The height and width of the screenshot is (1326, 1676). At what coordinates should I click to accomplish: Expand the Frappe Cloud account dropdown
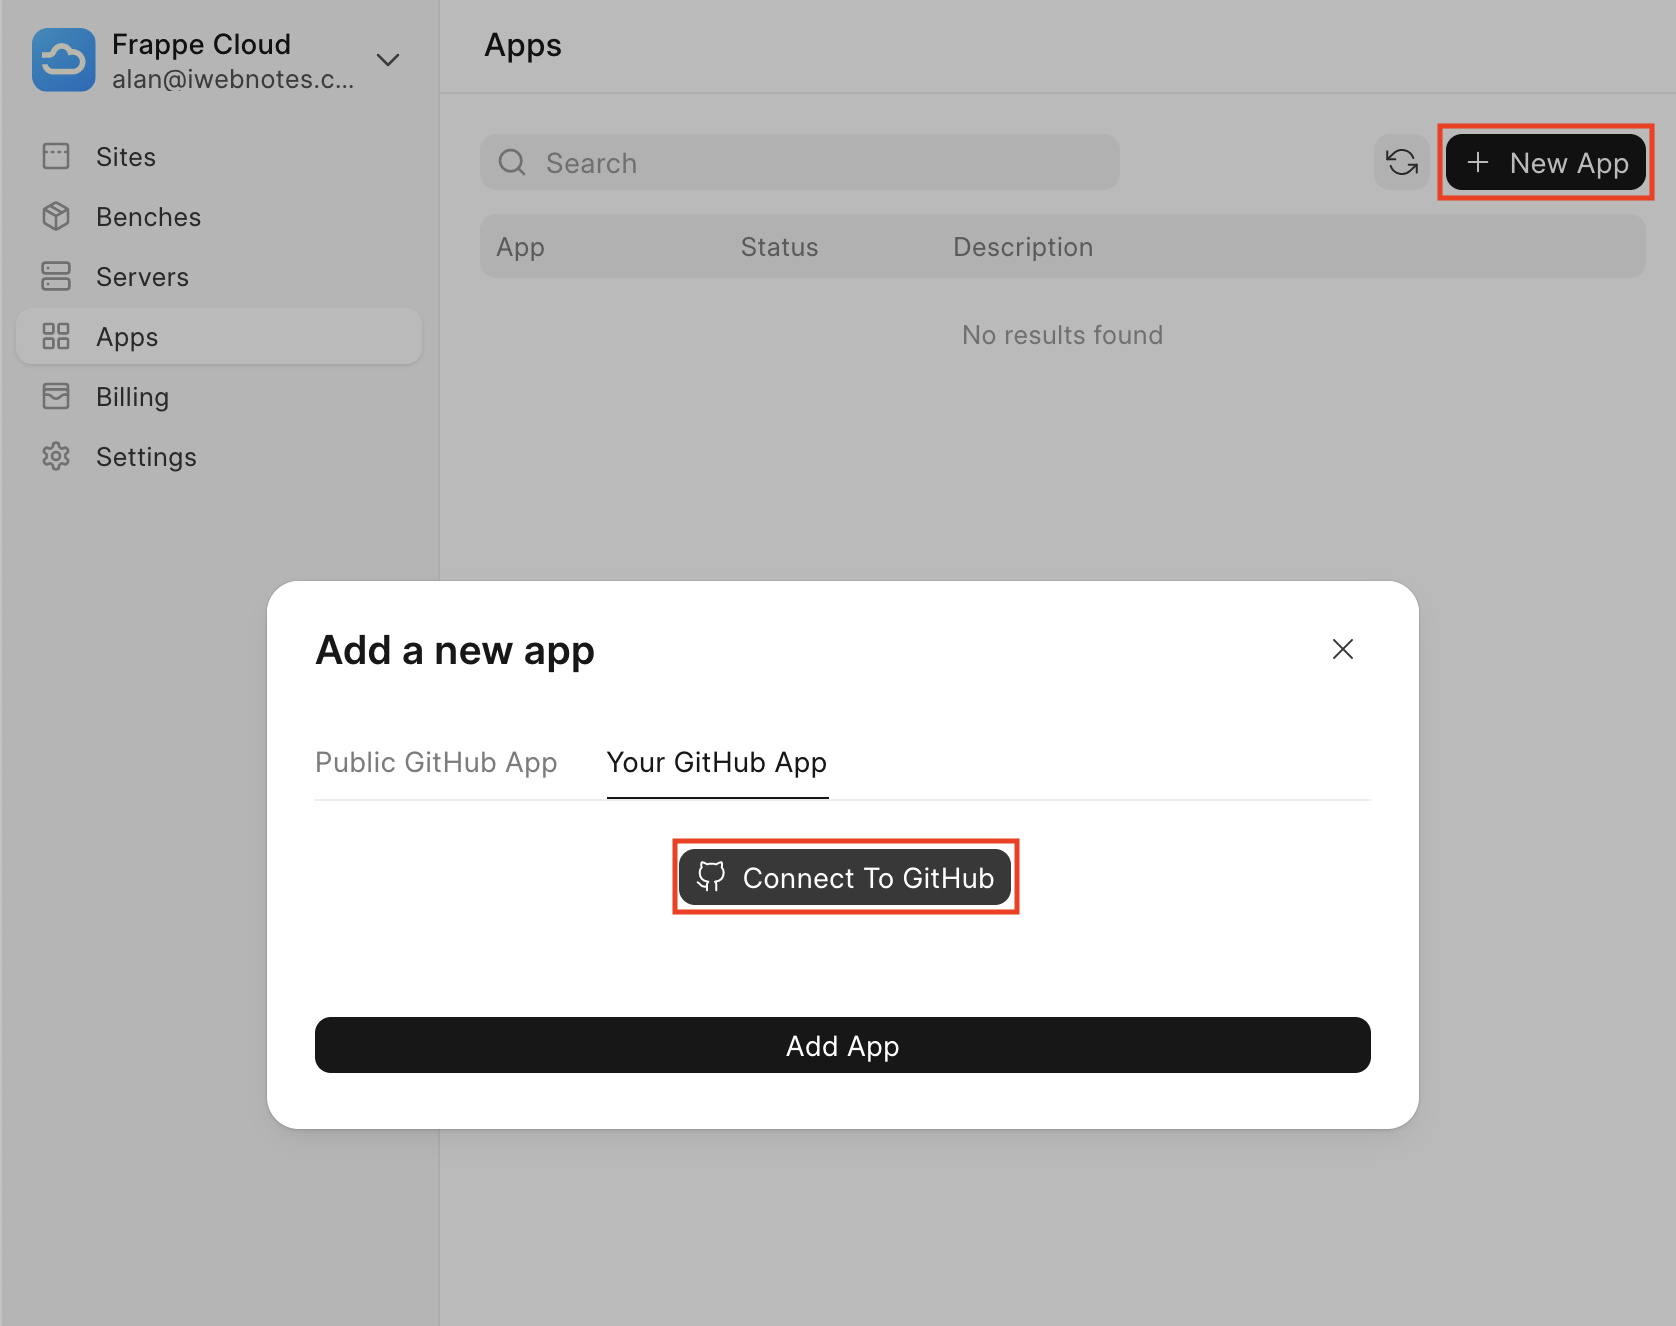click(x=388, y=60)
